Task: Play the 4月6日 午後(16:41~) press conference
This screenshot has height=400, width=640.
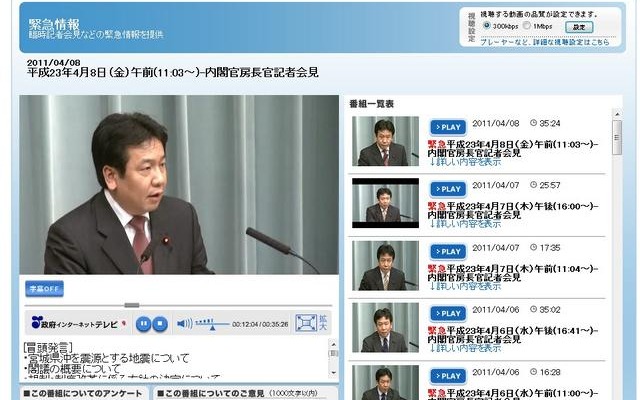Action: [x=448, y=313]
